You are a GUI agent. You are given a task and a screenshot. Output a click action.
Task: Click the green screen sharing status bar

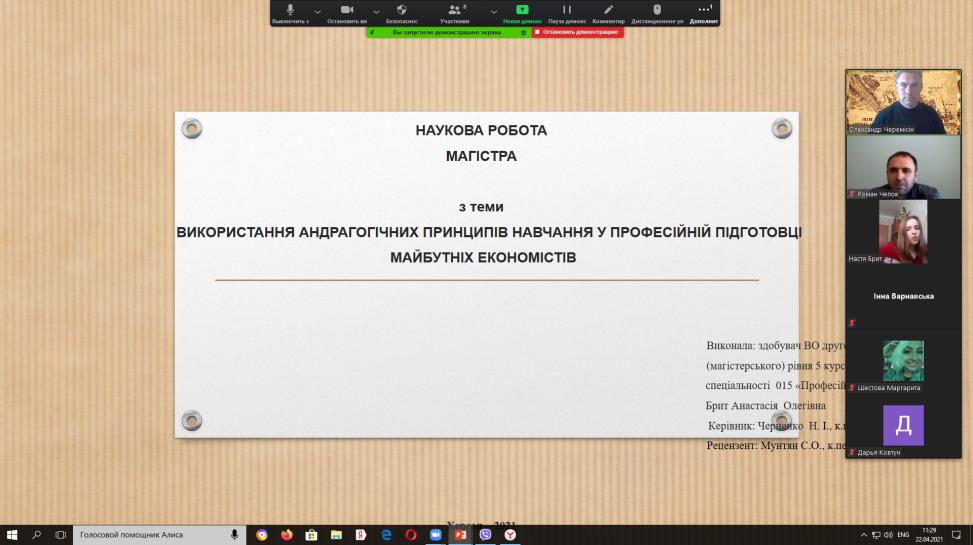click(446, 32)
